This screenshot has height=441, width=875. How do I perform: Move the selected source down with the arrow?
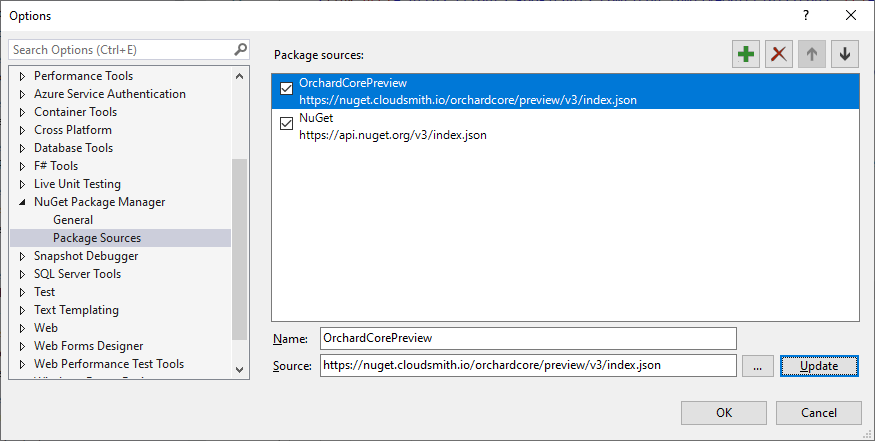pos(845,54)
